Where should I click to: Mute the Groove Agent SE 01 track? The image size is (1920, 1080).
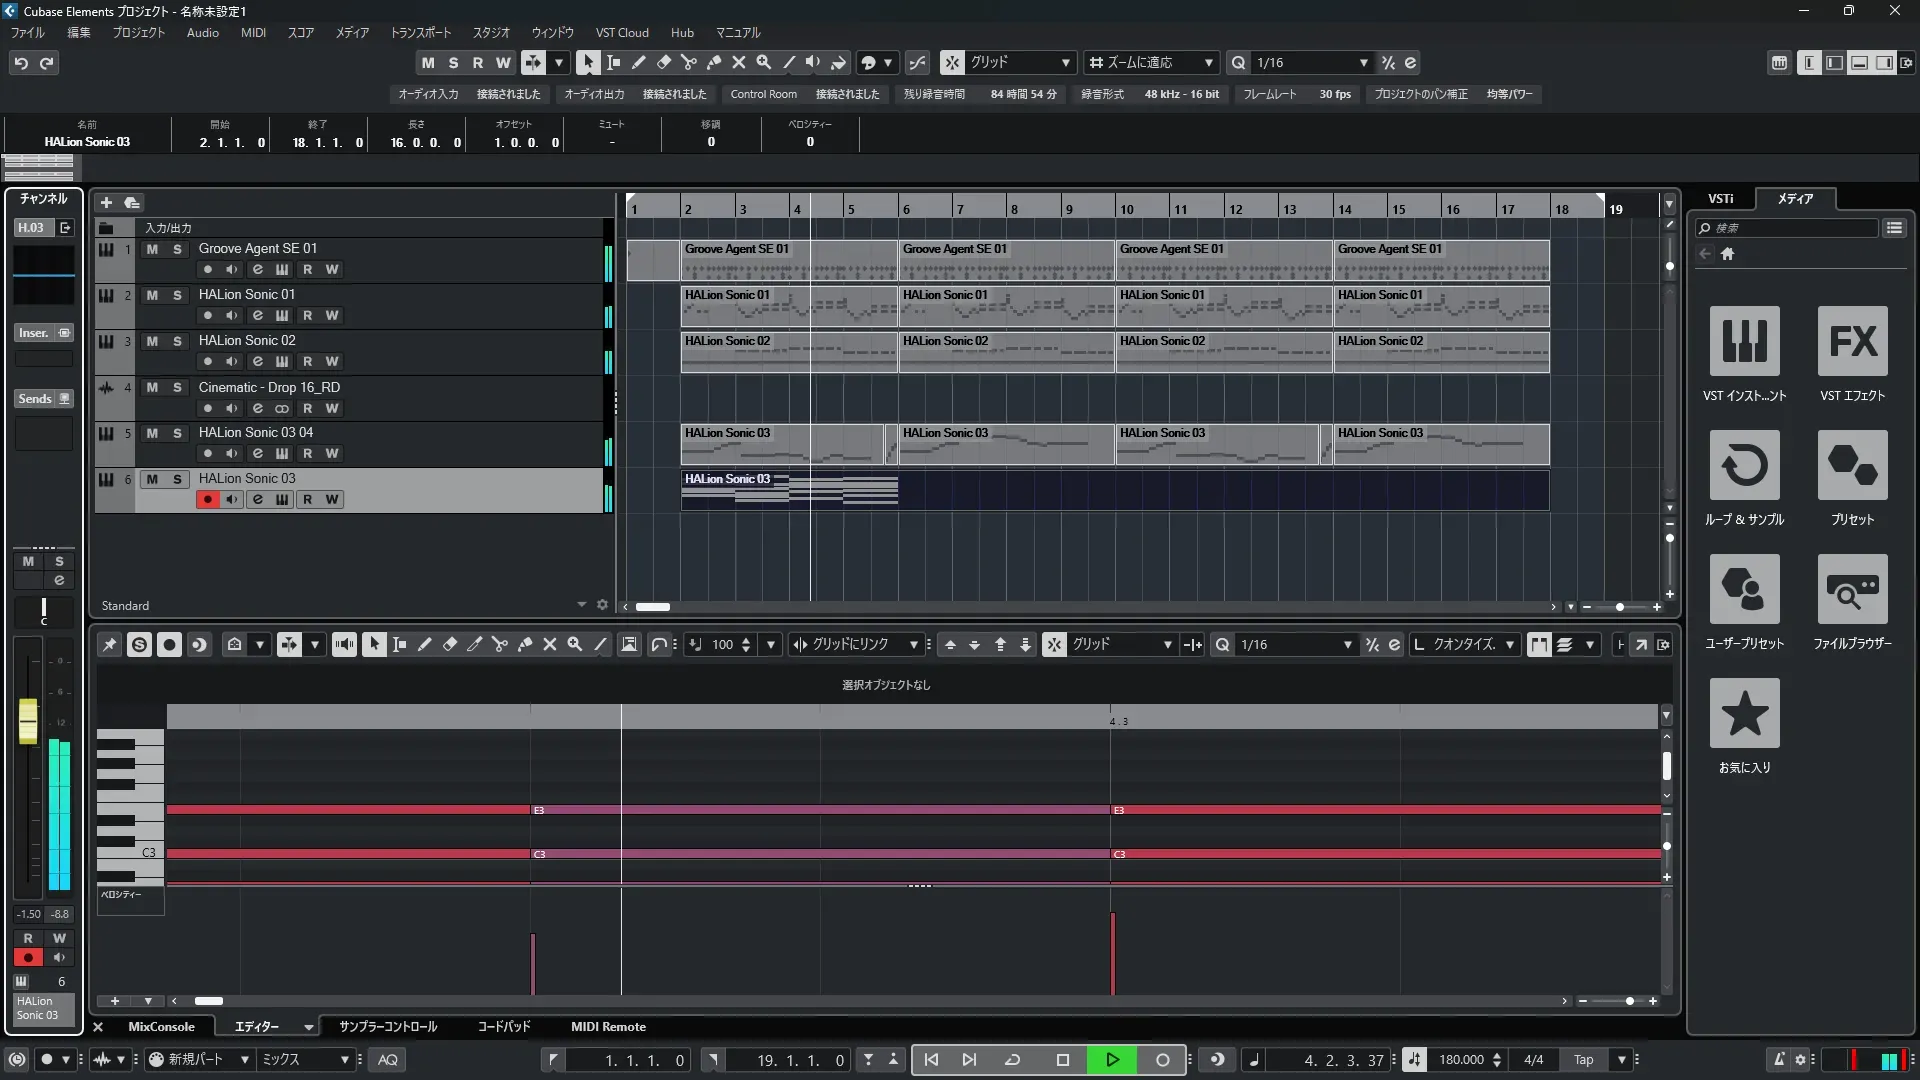click(x=152, y=249)
